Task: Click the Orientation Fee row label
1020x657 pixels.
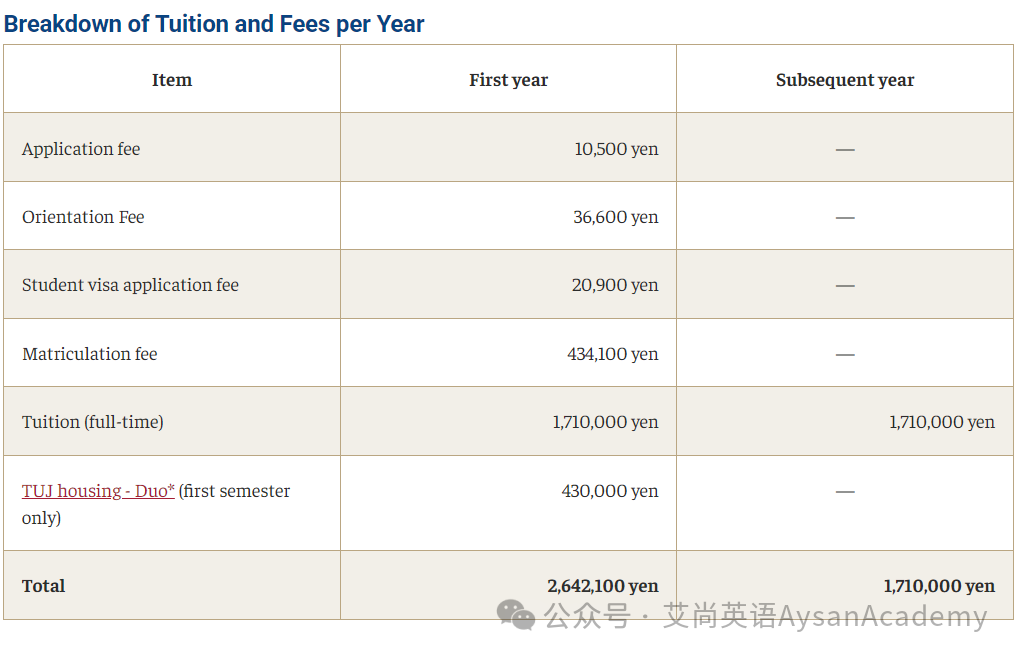Action: click(x=83, y=217)
